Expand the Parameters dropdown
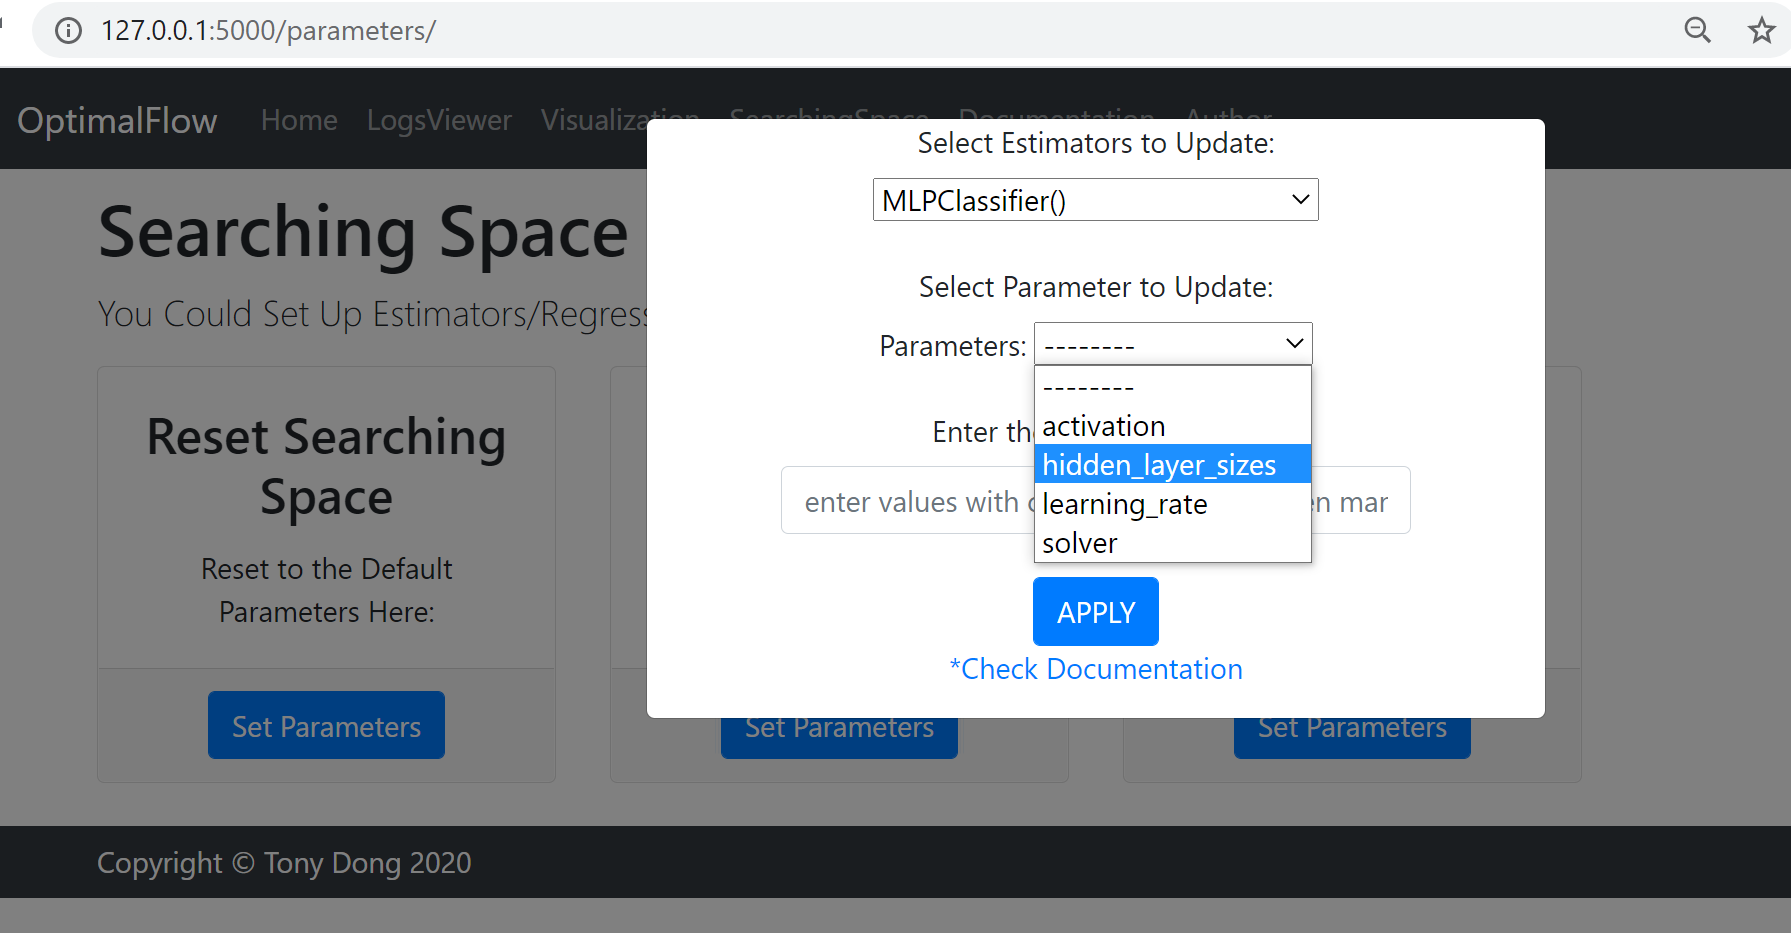Image resolution: width=1791 pixels, height=933 pixels. coord(1172,345)
